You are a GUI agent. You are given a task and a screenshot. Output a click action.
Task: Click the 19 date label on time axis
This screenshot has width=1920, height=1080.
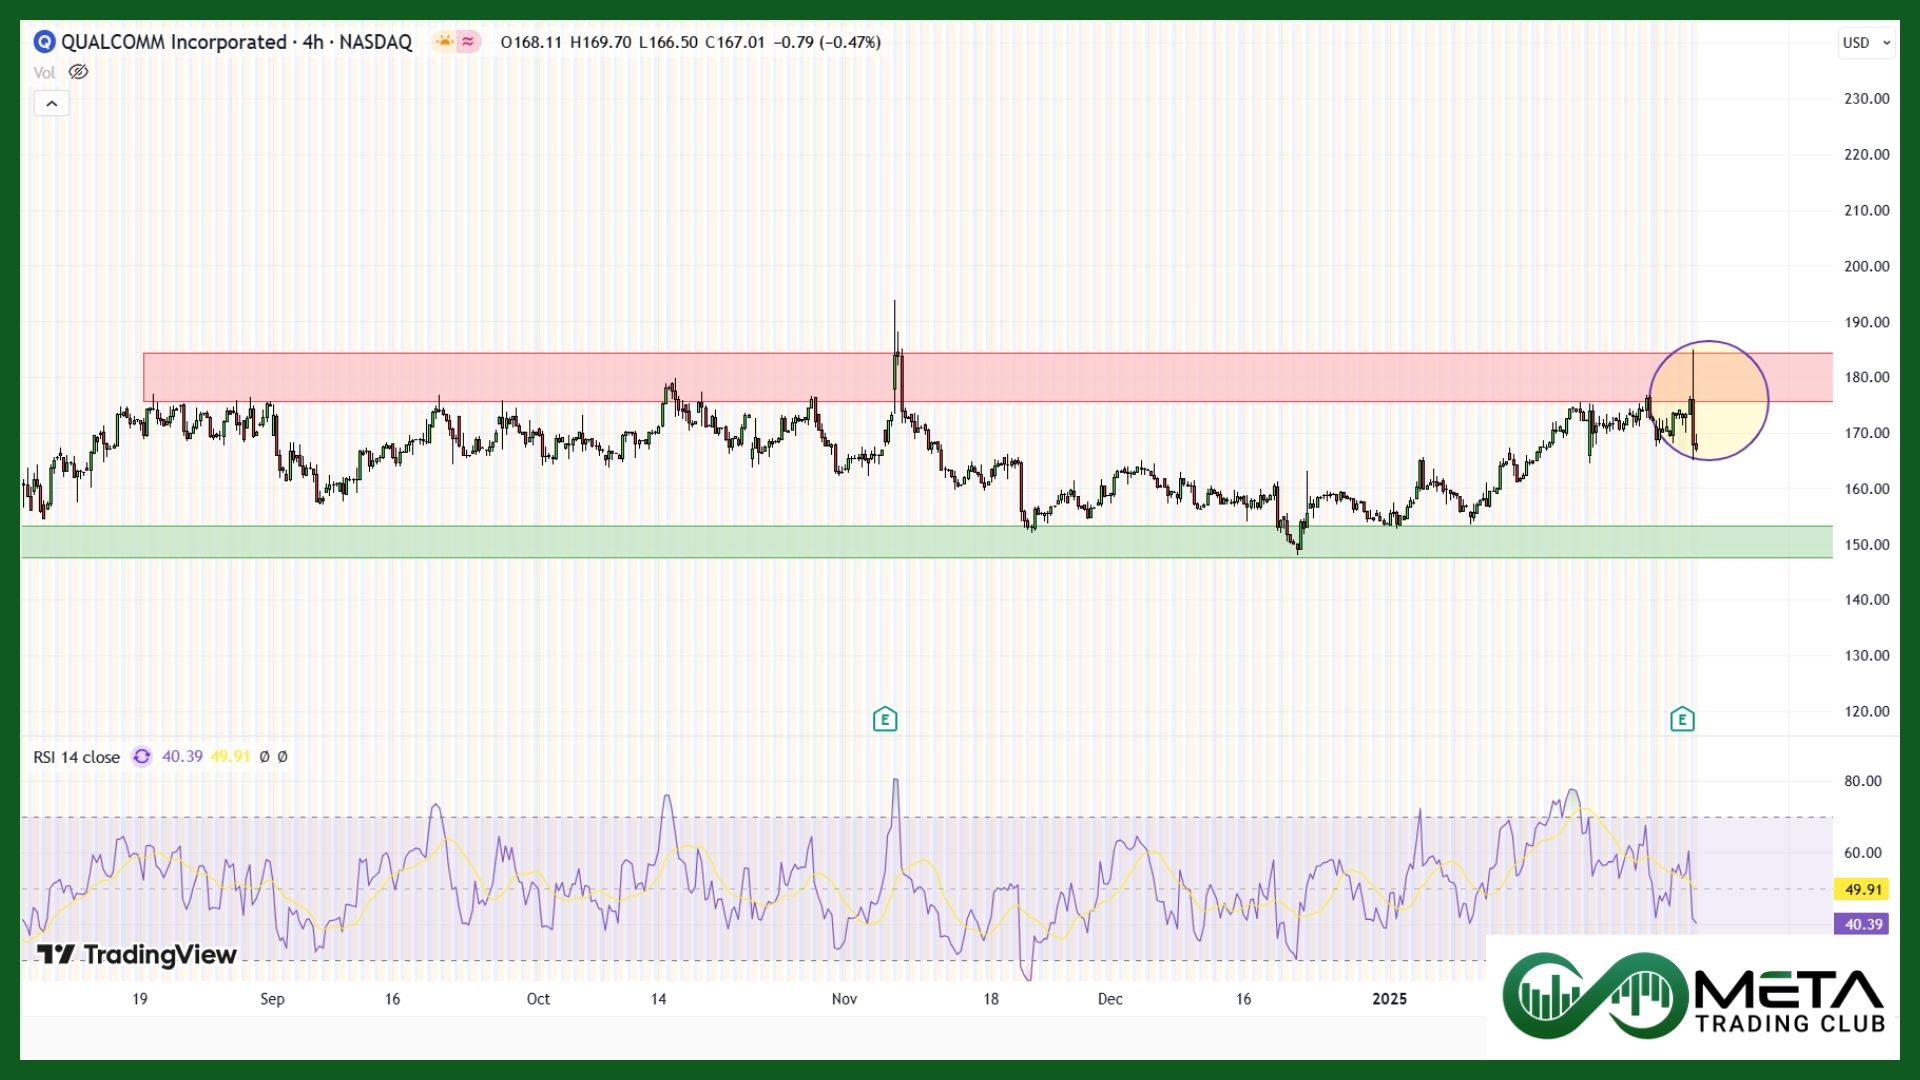[x=140, y=999]
